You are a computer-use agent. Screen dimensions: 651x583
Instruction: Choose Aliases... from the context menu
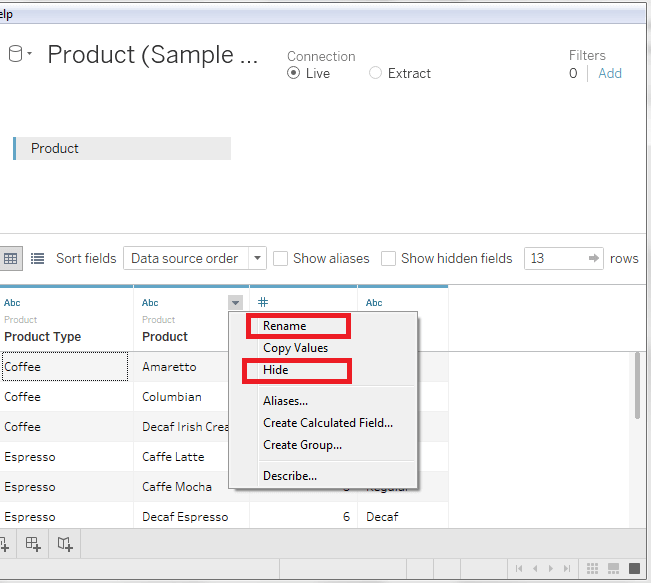click(286, 401)
